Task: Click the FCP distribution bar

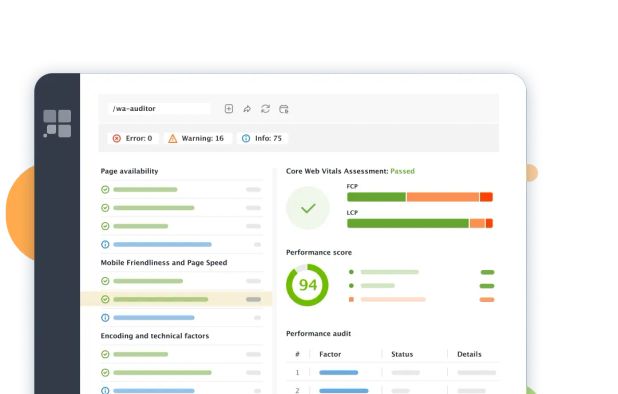Action: click(420, 197)
